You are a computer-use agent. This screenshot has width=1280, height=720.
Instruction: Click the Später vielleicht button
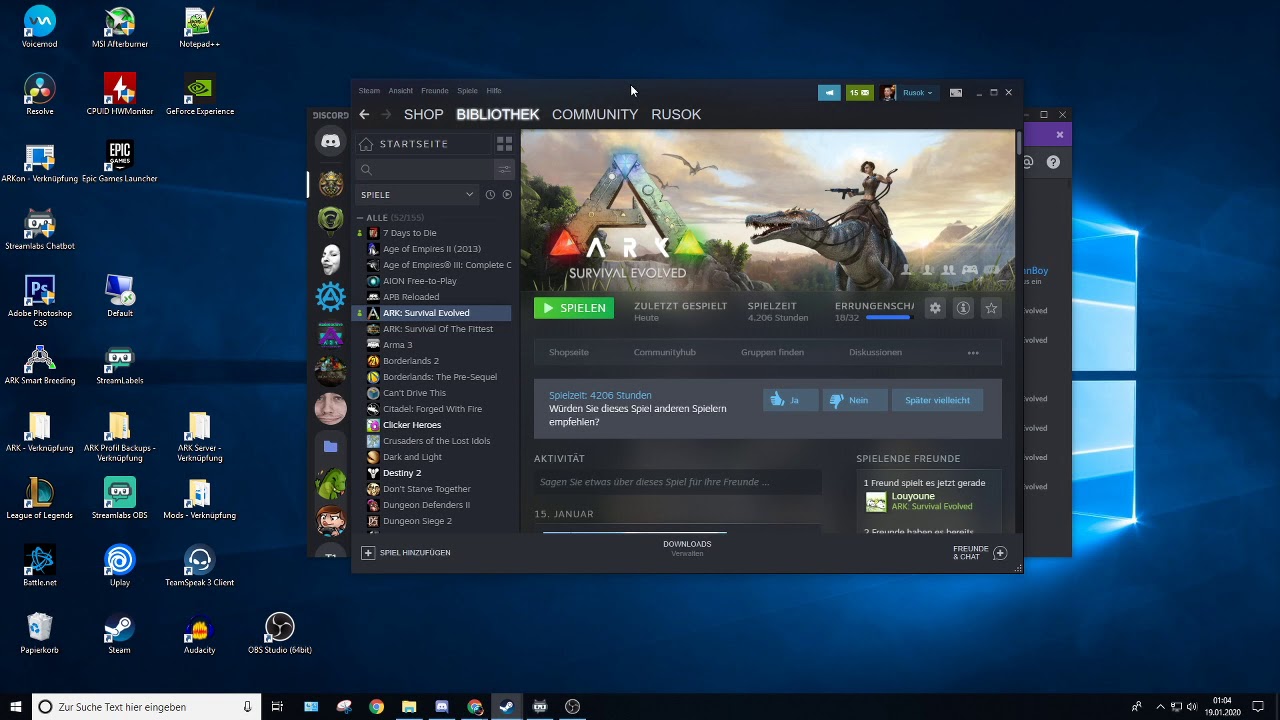click(x=937, y=400)
